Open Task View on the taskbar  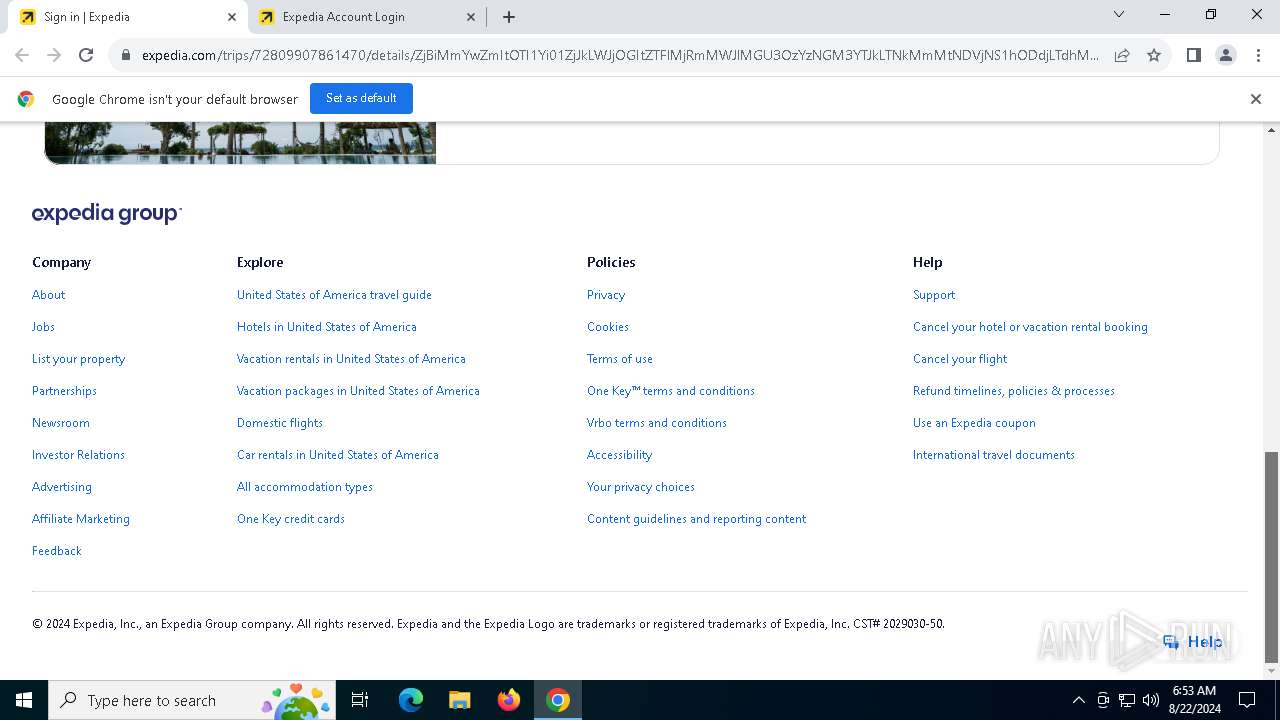[360, 700]
